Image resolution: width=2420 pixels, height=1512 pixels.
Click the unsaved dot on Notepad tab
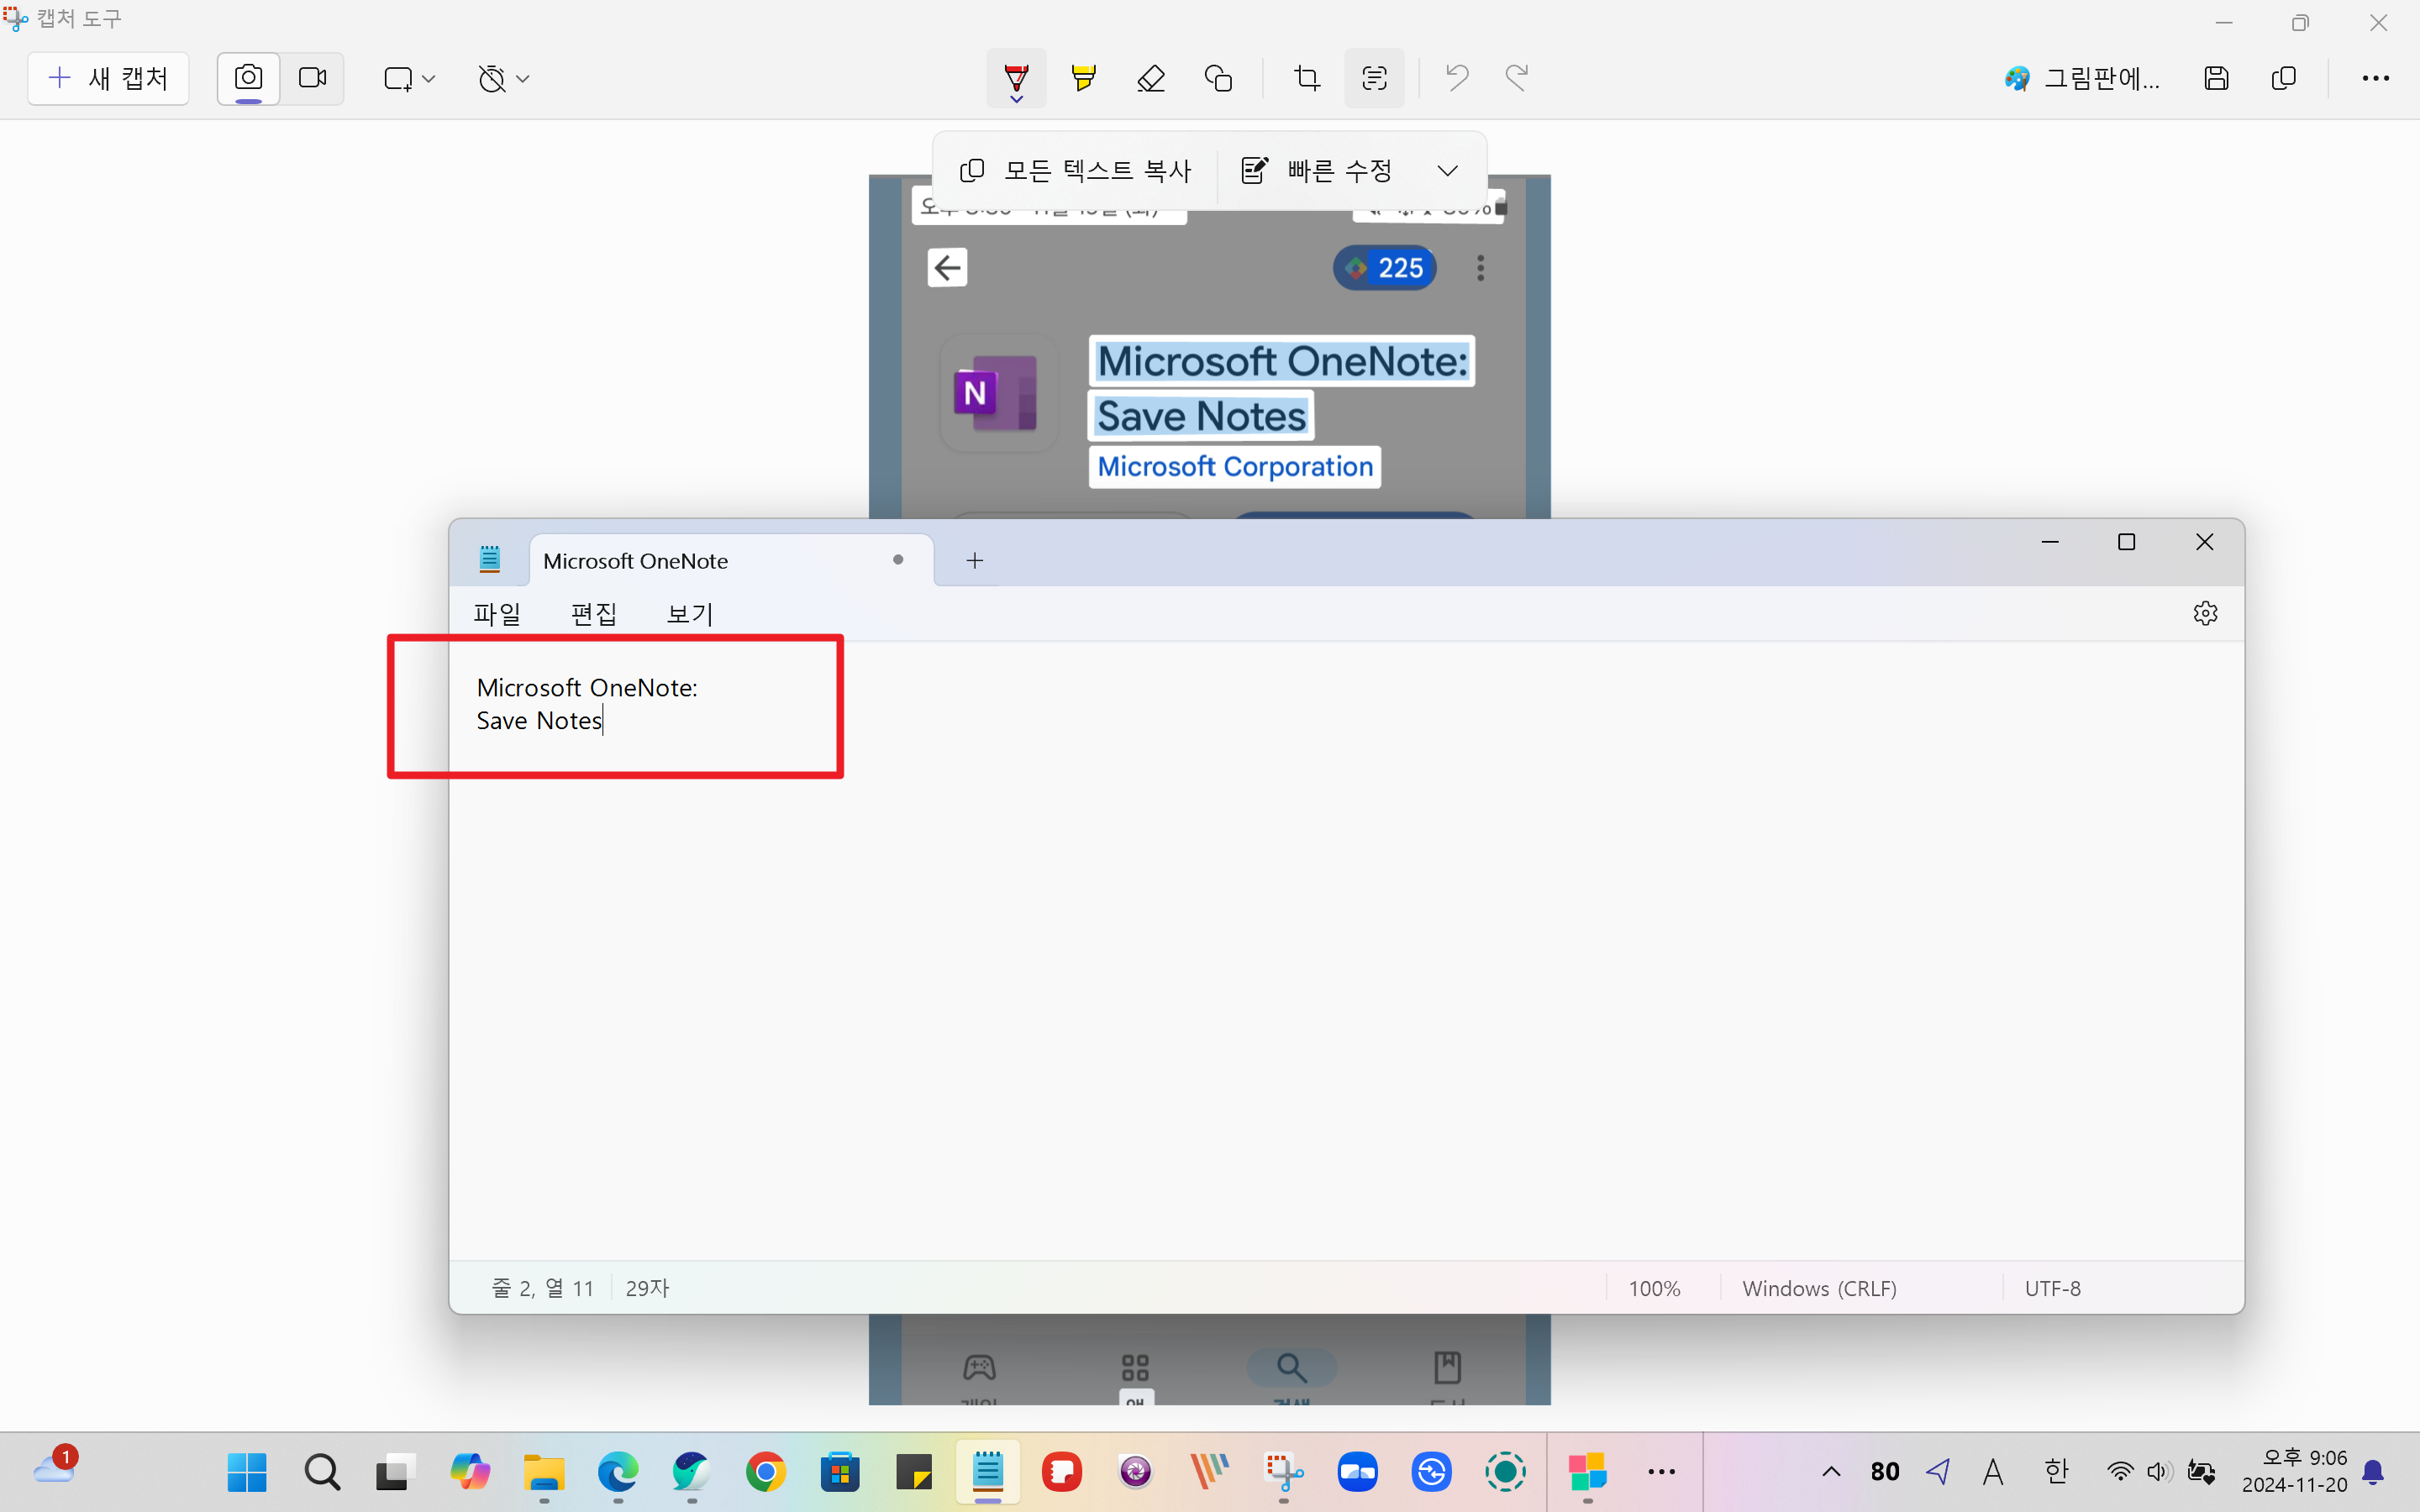coord(898,560)
